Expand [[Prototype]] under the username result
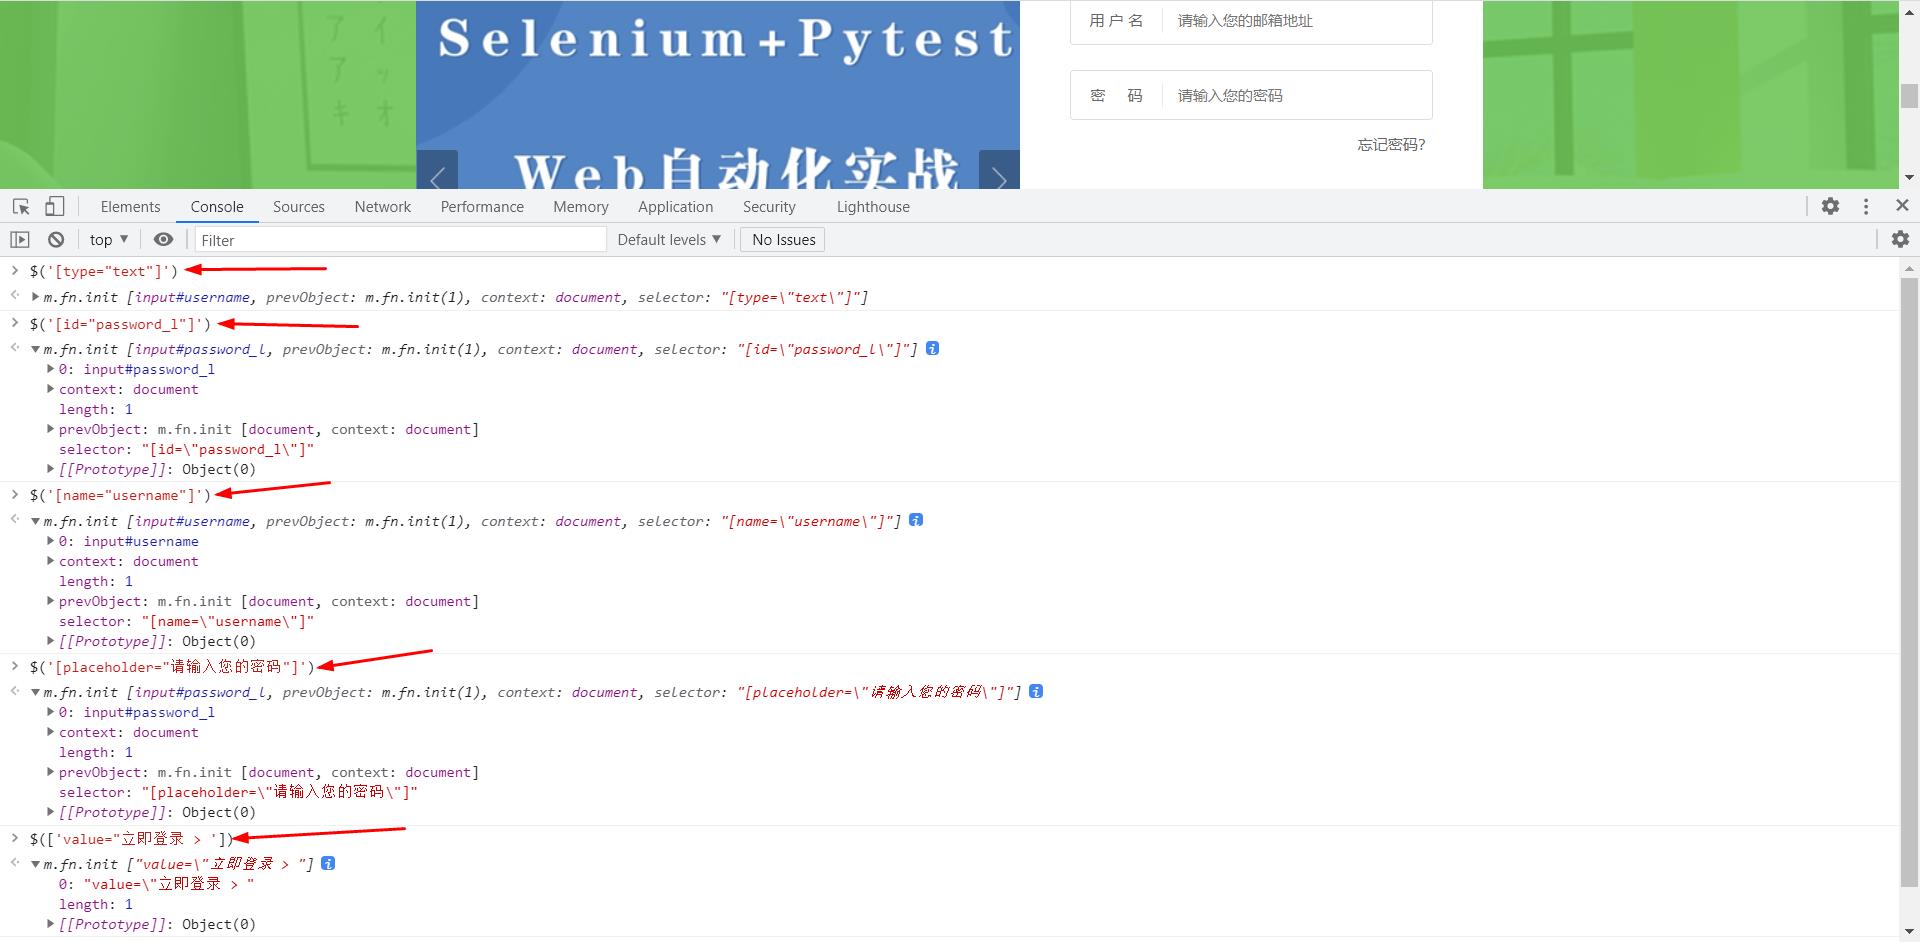The width and height of the screenshot is (1920, 942). (50, 641)
